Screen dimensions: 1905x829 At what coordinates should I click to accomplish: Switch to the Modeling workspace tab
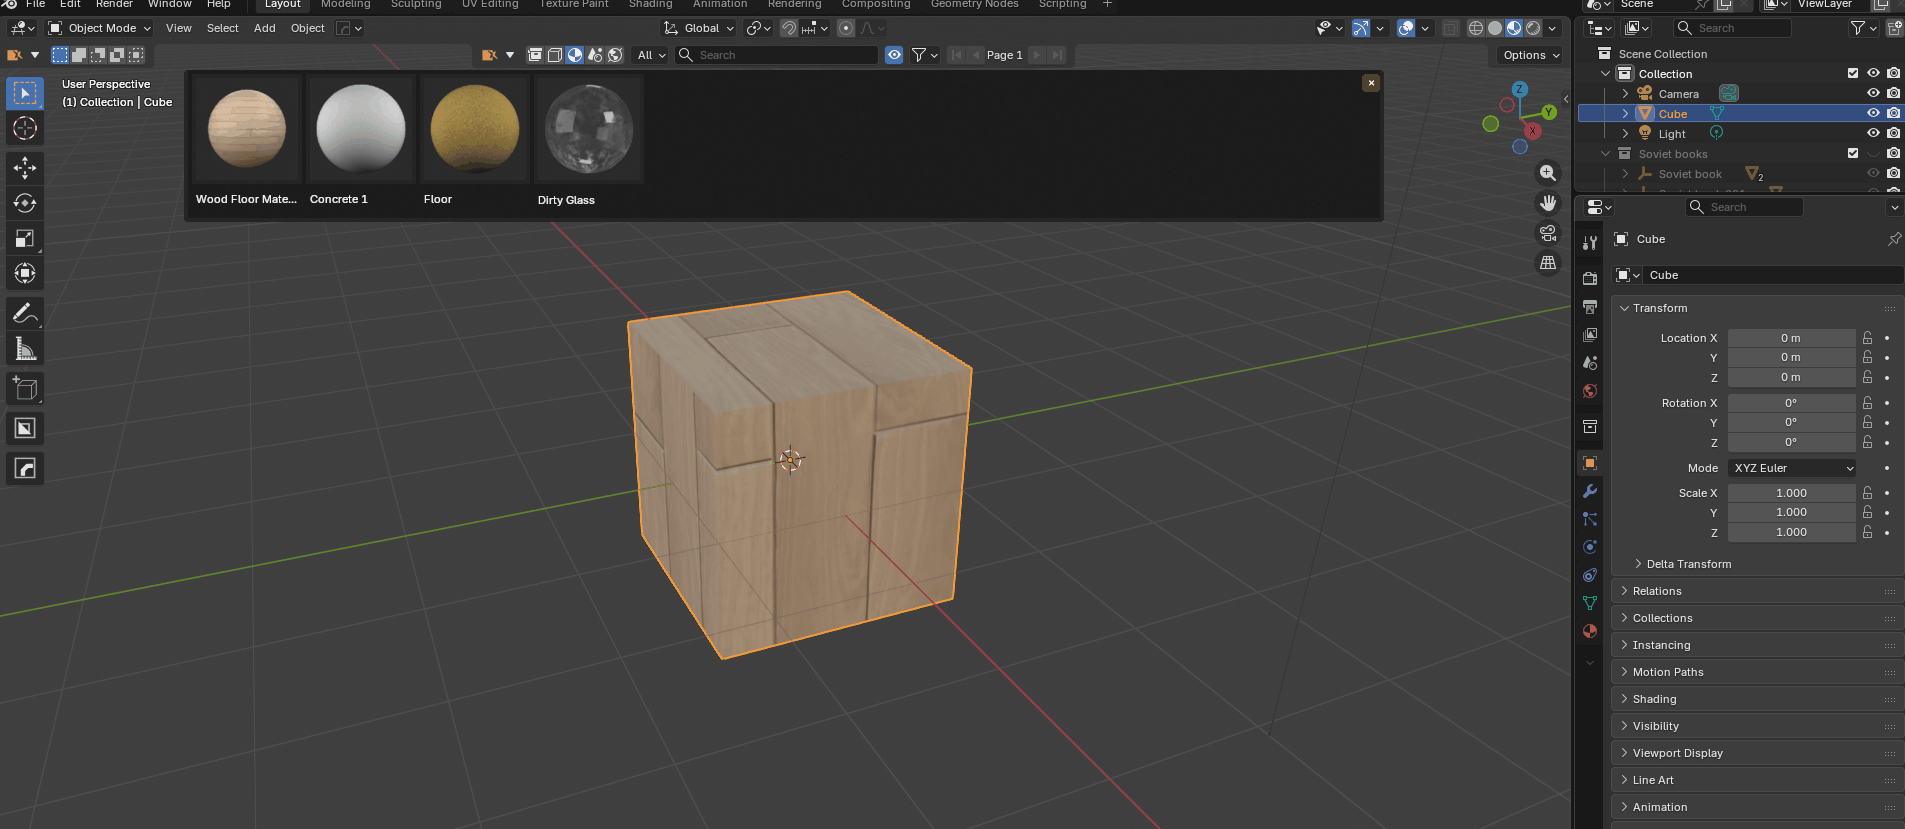345,4
